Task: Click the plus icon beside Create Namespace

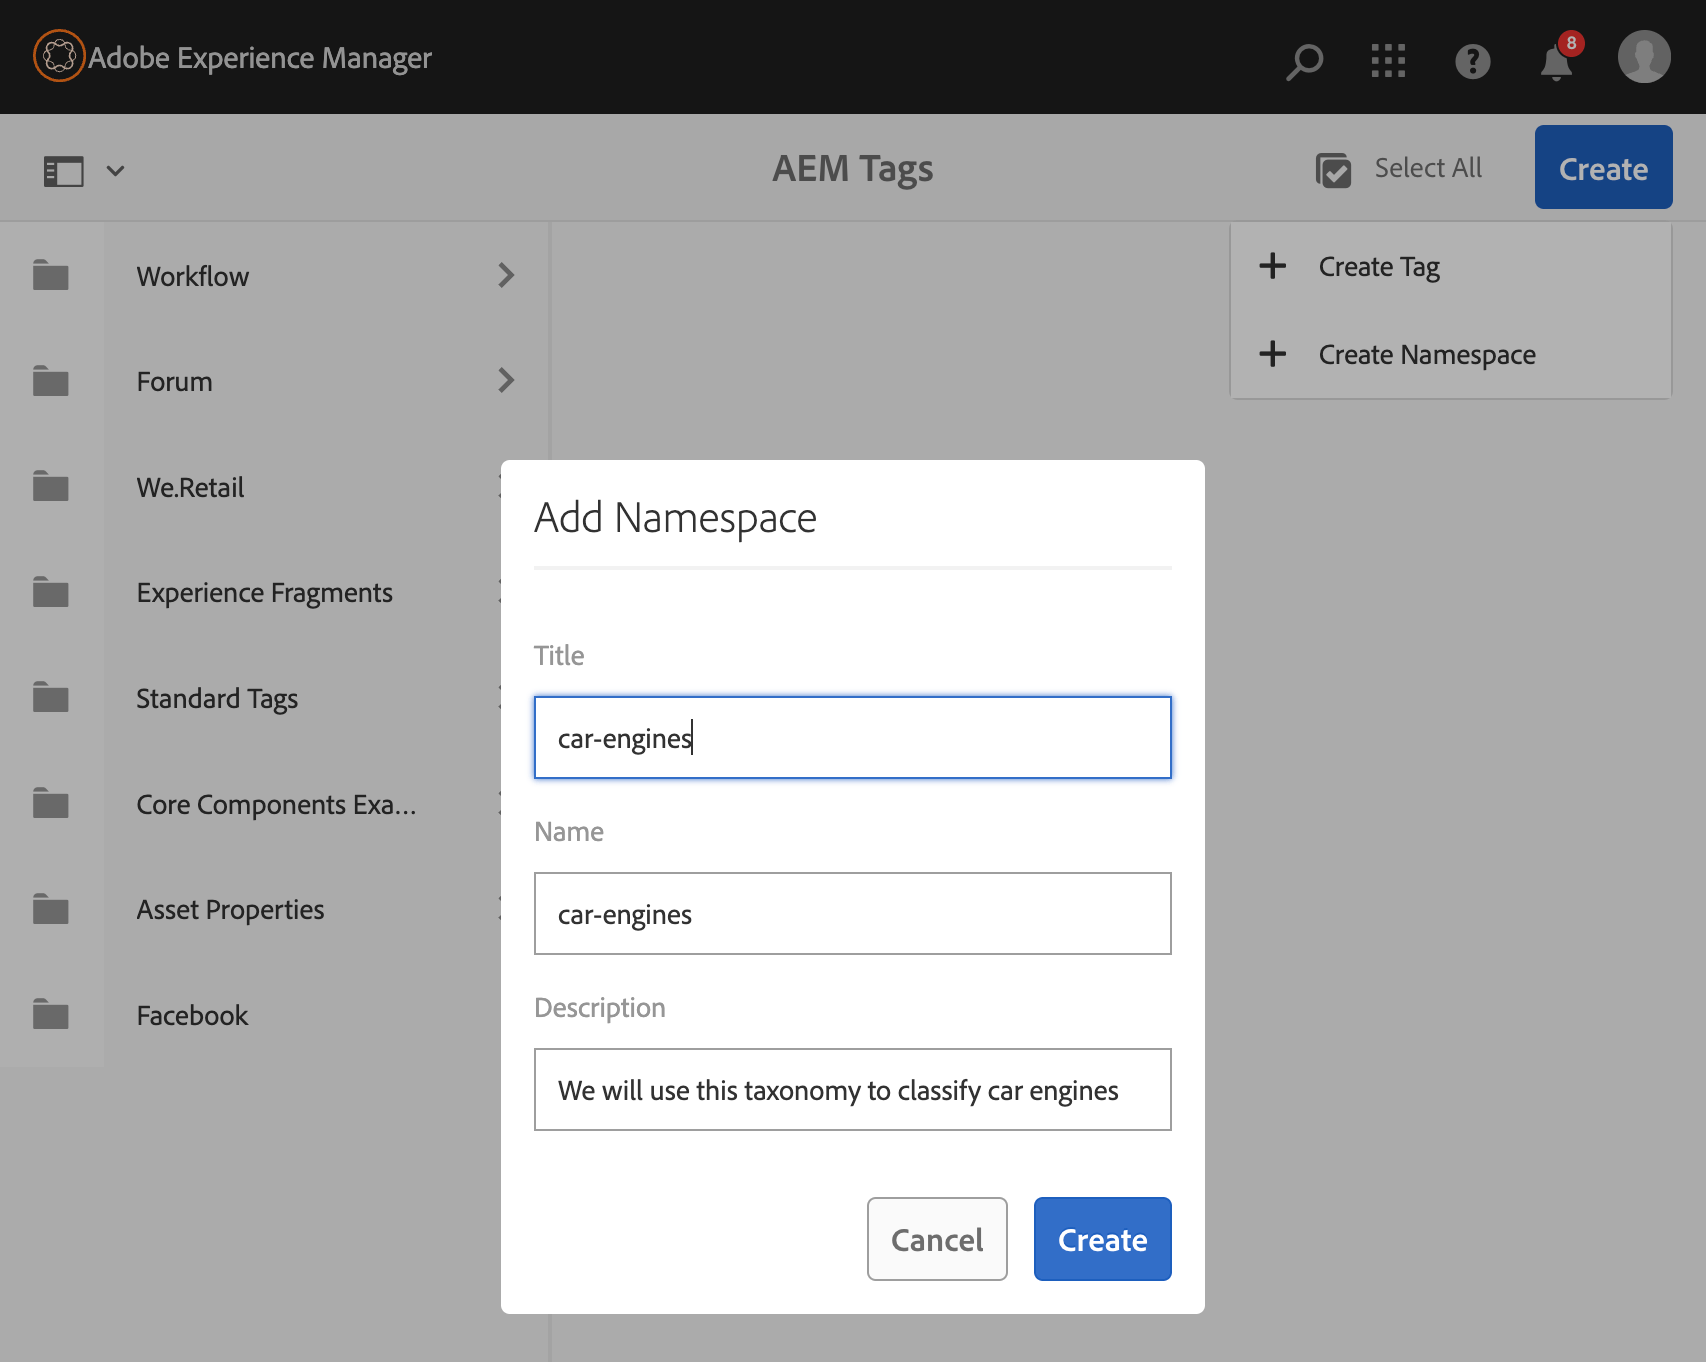Action: pyautogui.click(x=1272, y=353)
